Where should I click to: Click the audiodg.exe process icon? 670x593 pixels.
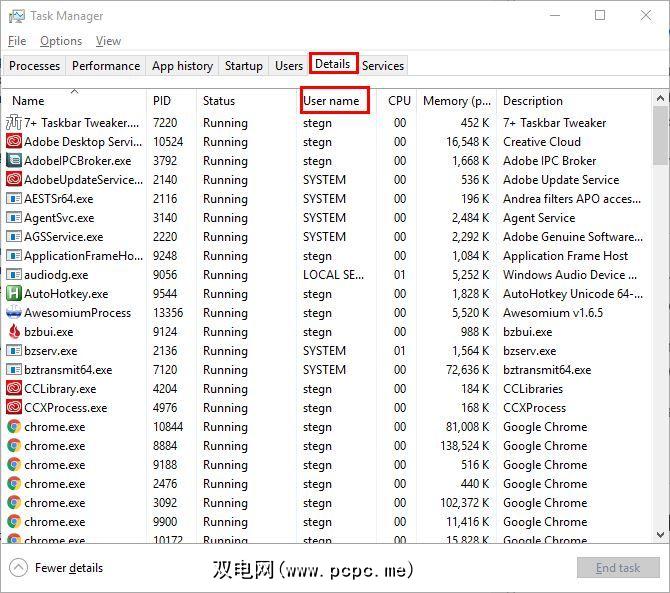pos(14,274)
